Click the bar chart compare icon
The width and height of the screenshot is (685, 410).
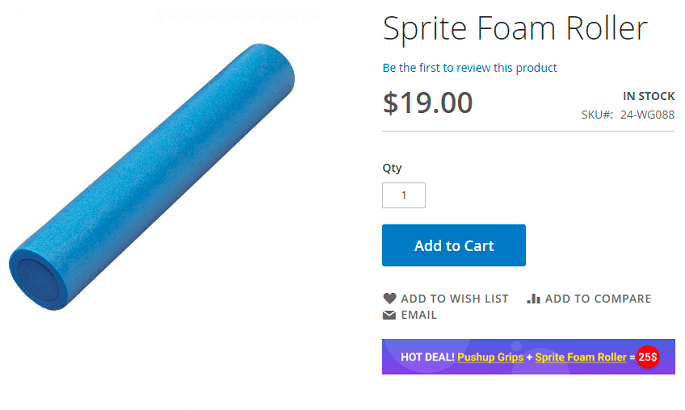pos(533,298)
